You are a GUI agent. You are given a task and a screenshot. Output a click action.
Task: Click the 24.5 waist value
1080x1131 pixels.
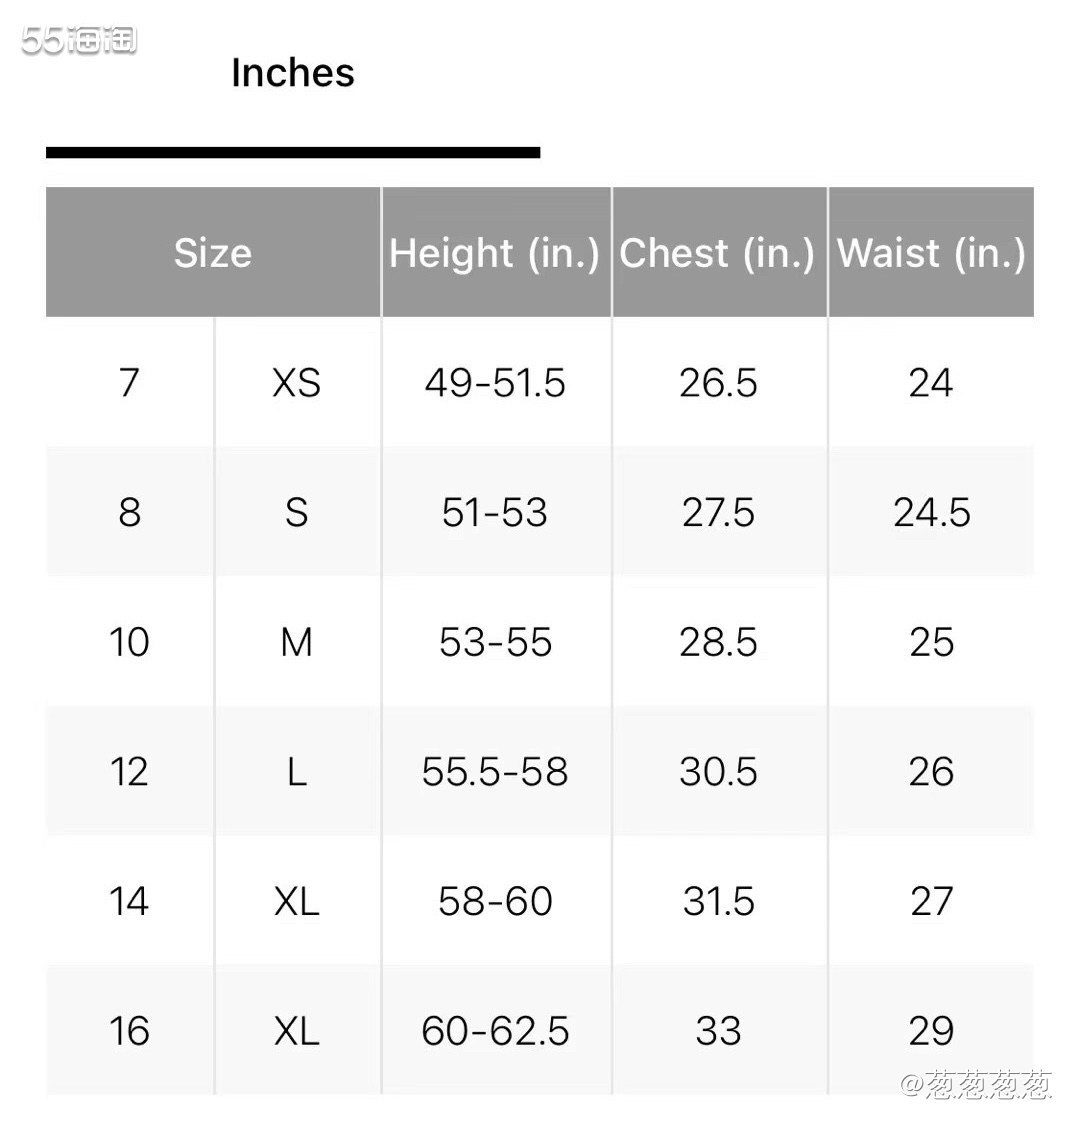pyautogui.click(x=931, y=512)
